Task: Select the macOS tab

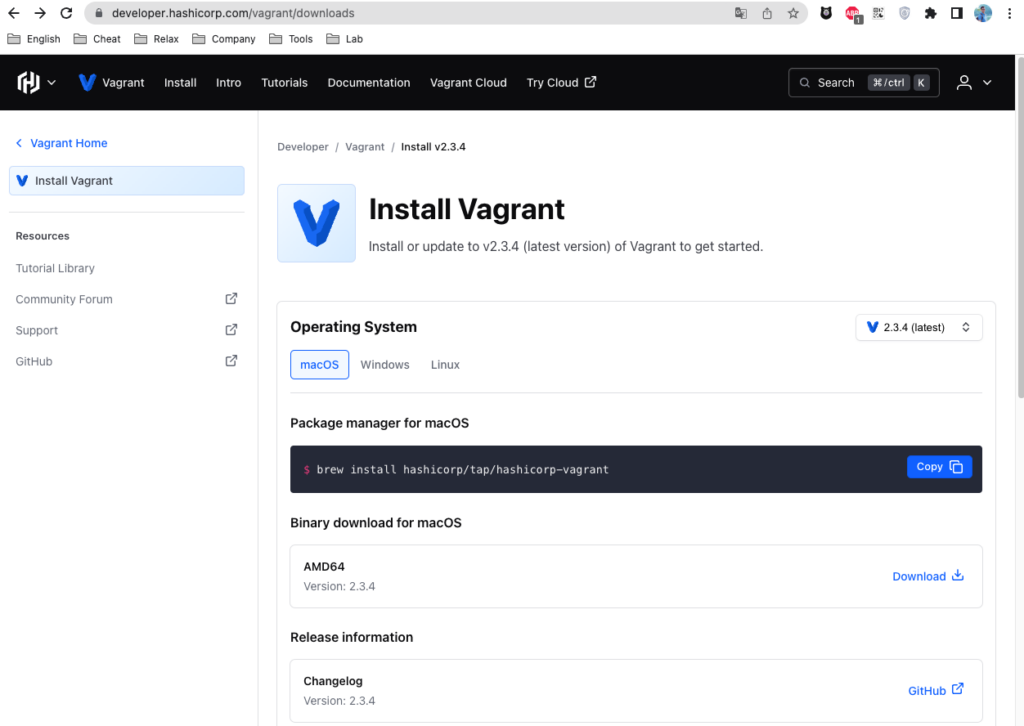Action: [319, 364]
